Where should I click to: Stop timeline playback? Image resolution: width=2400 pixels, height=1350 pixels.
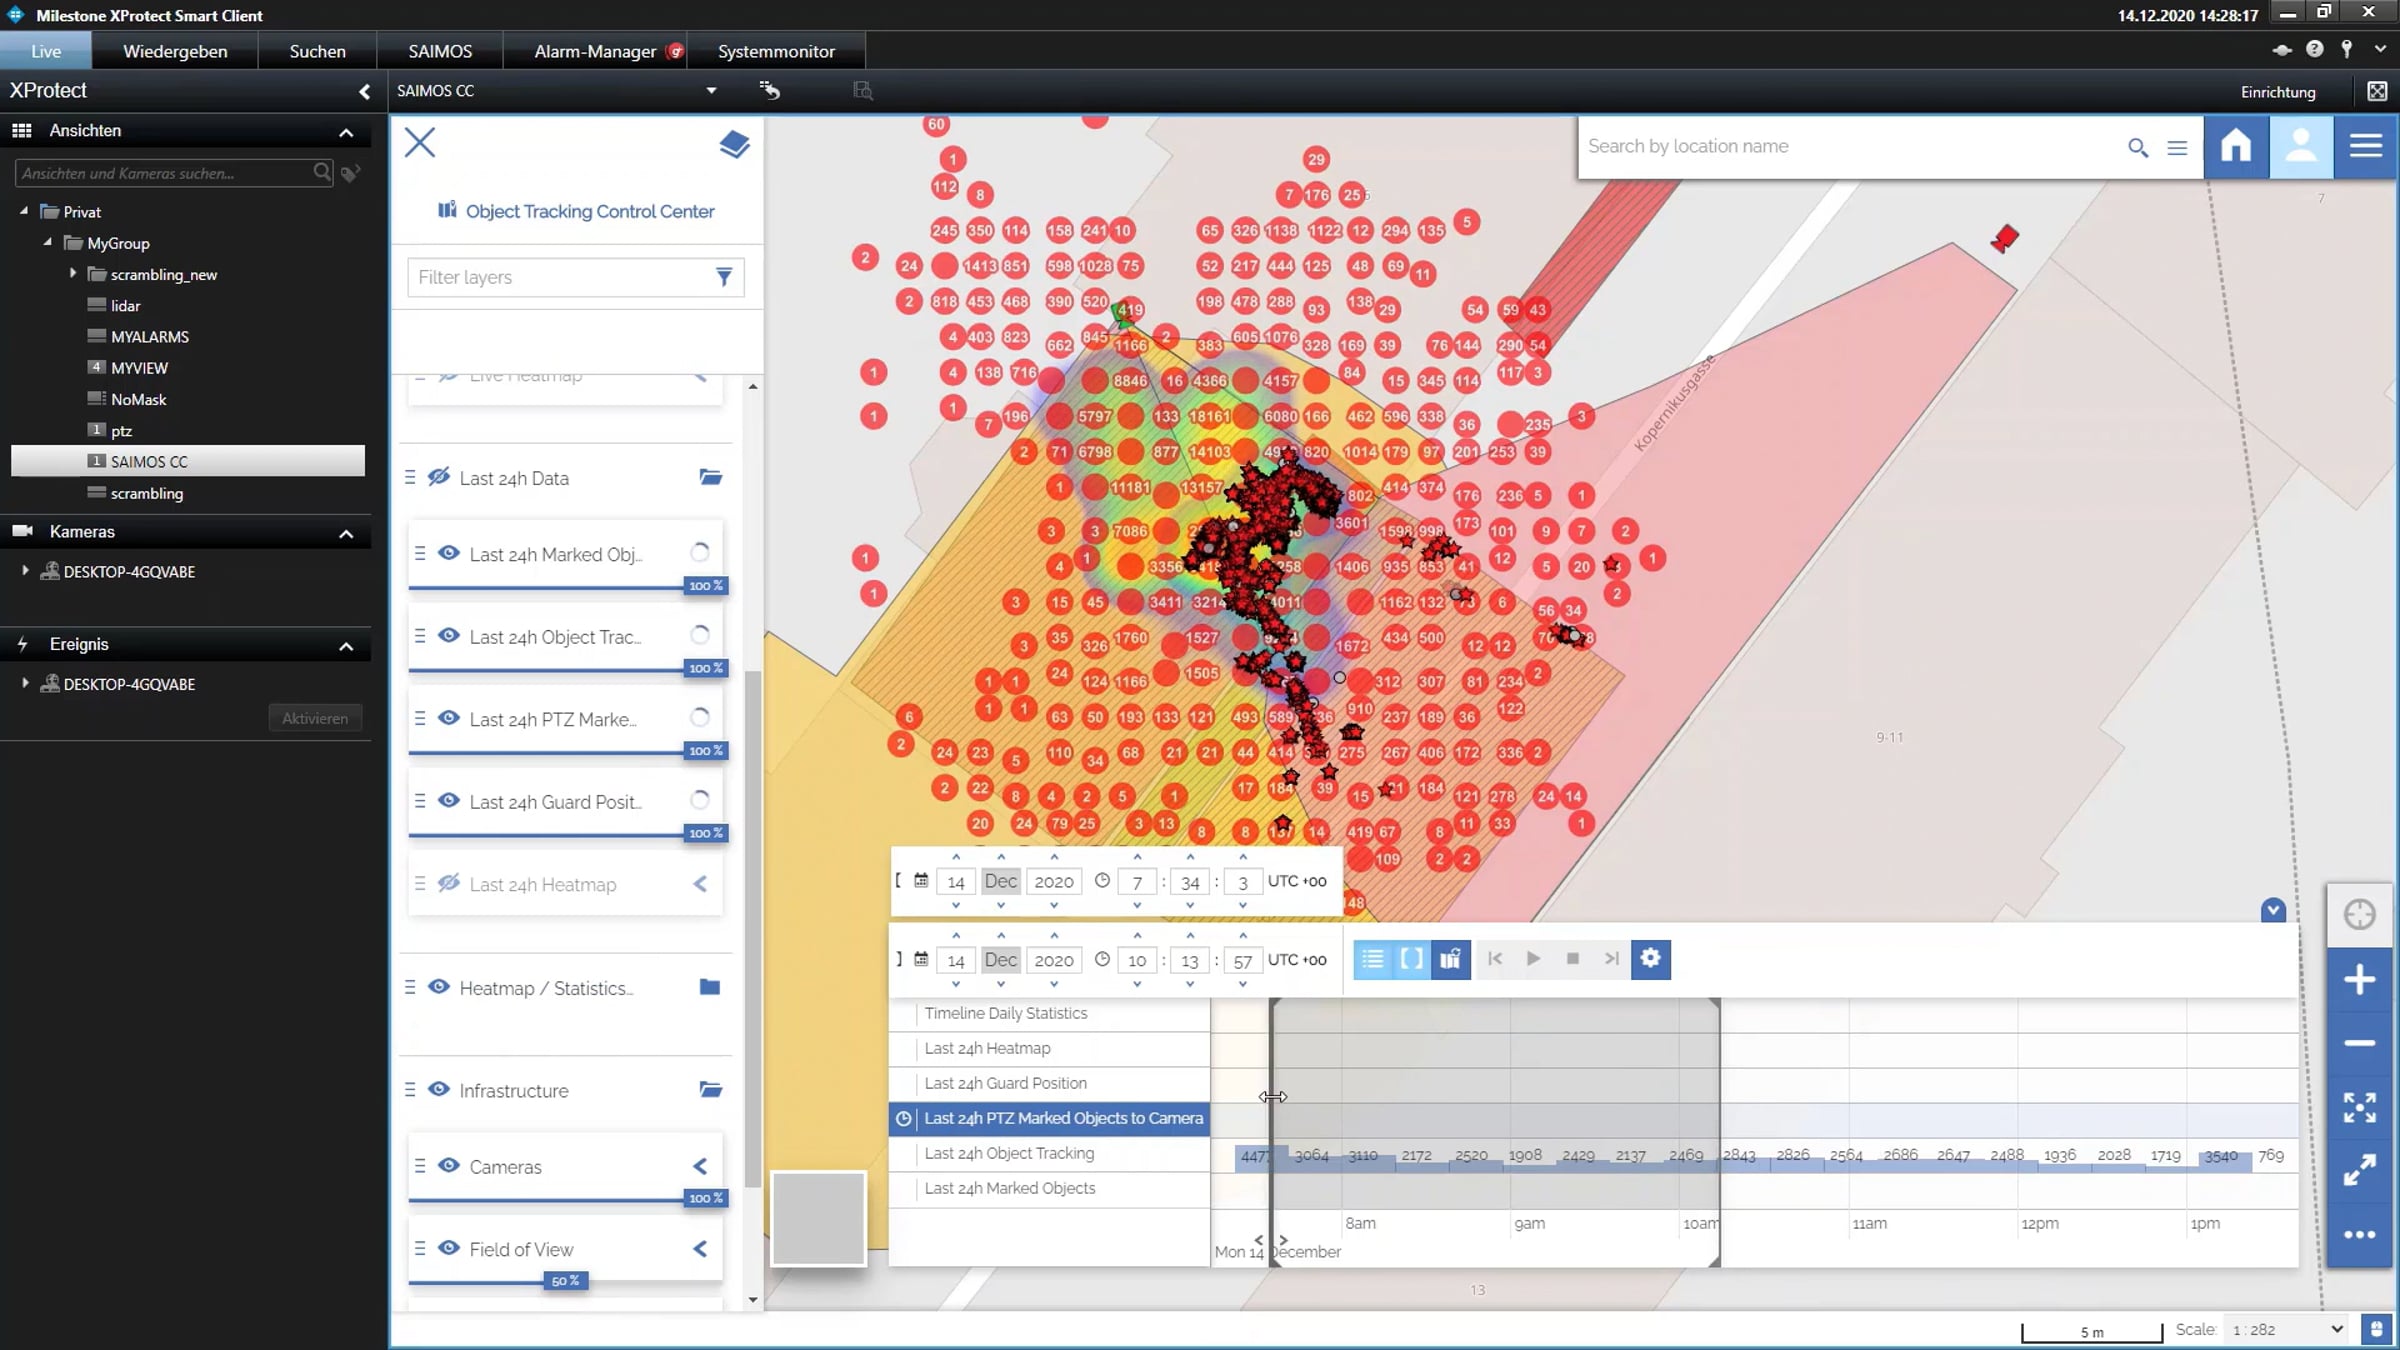click(x=1572, y=959)
